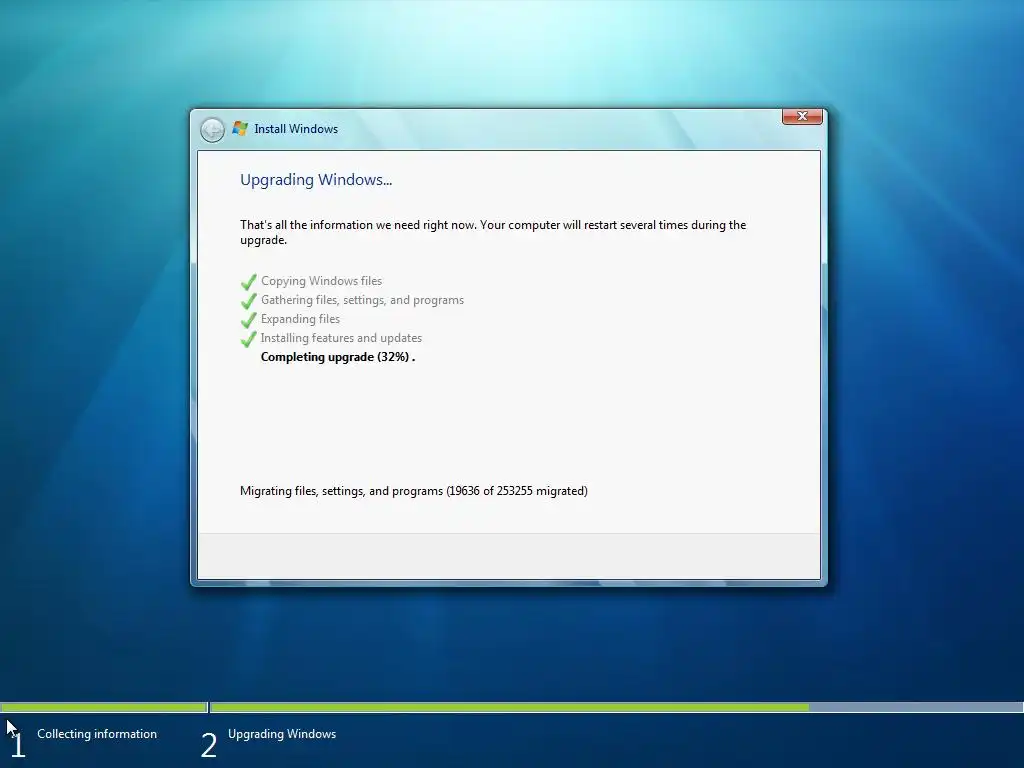Click the checkmark next to Copying Windows files
This screenshot has width=1024, height=768.
pos(249,282)
